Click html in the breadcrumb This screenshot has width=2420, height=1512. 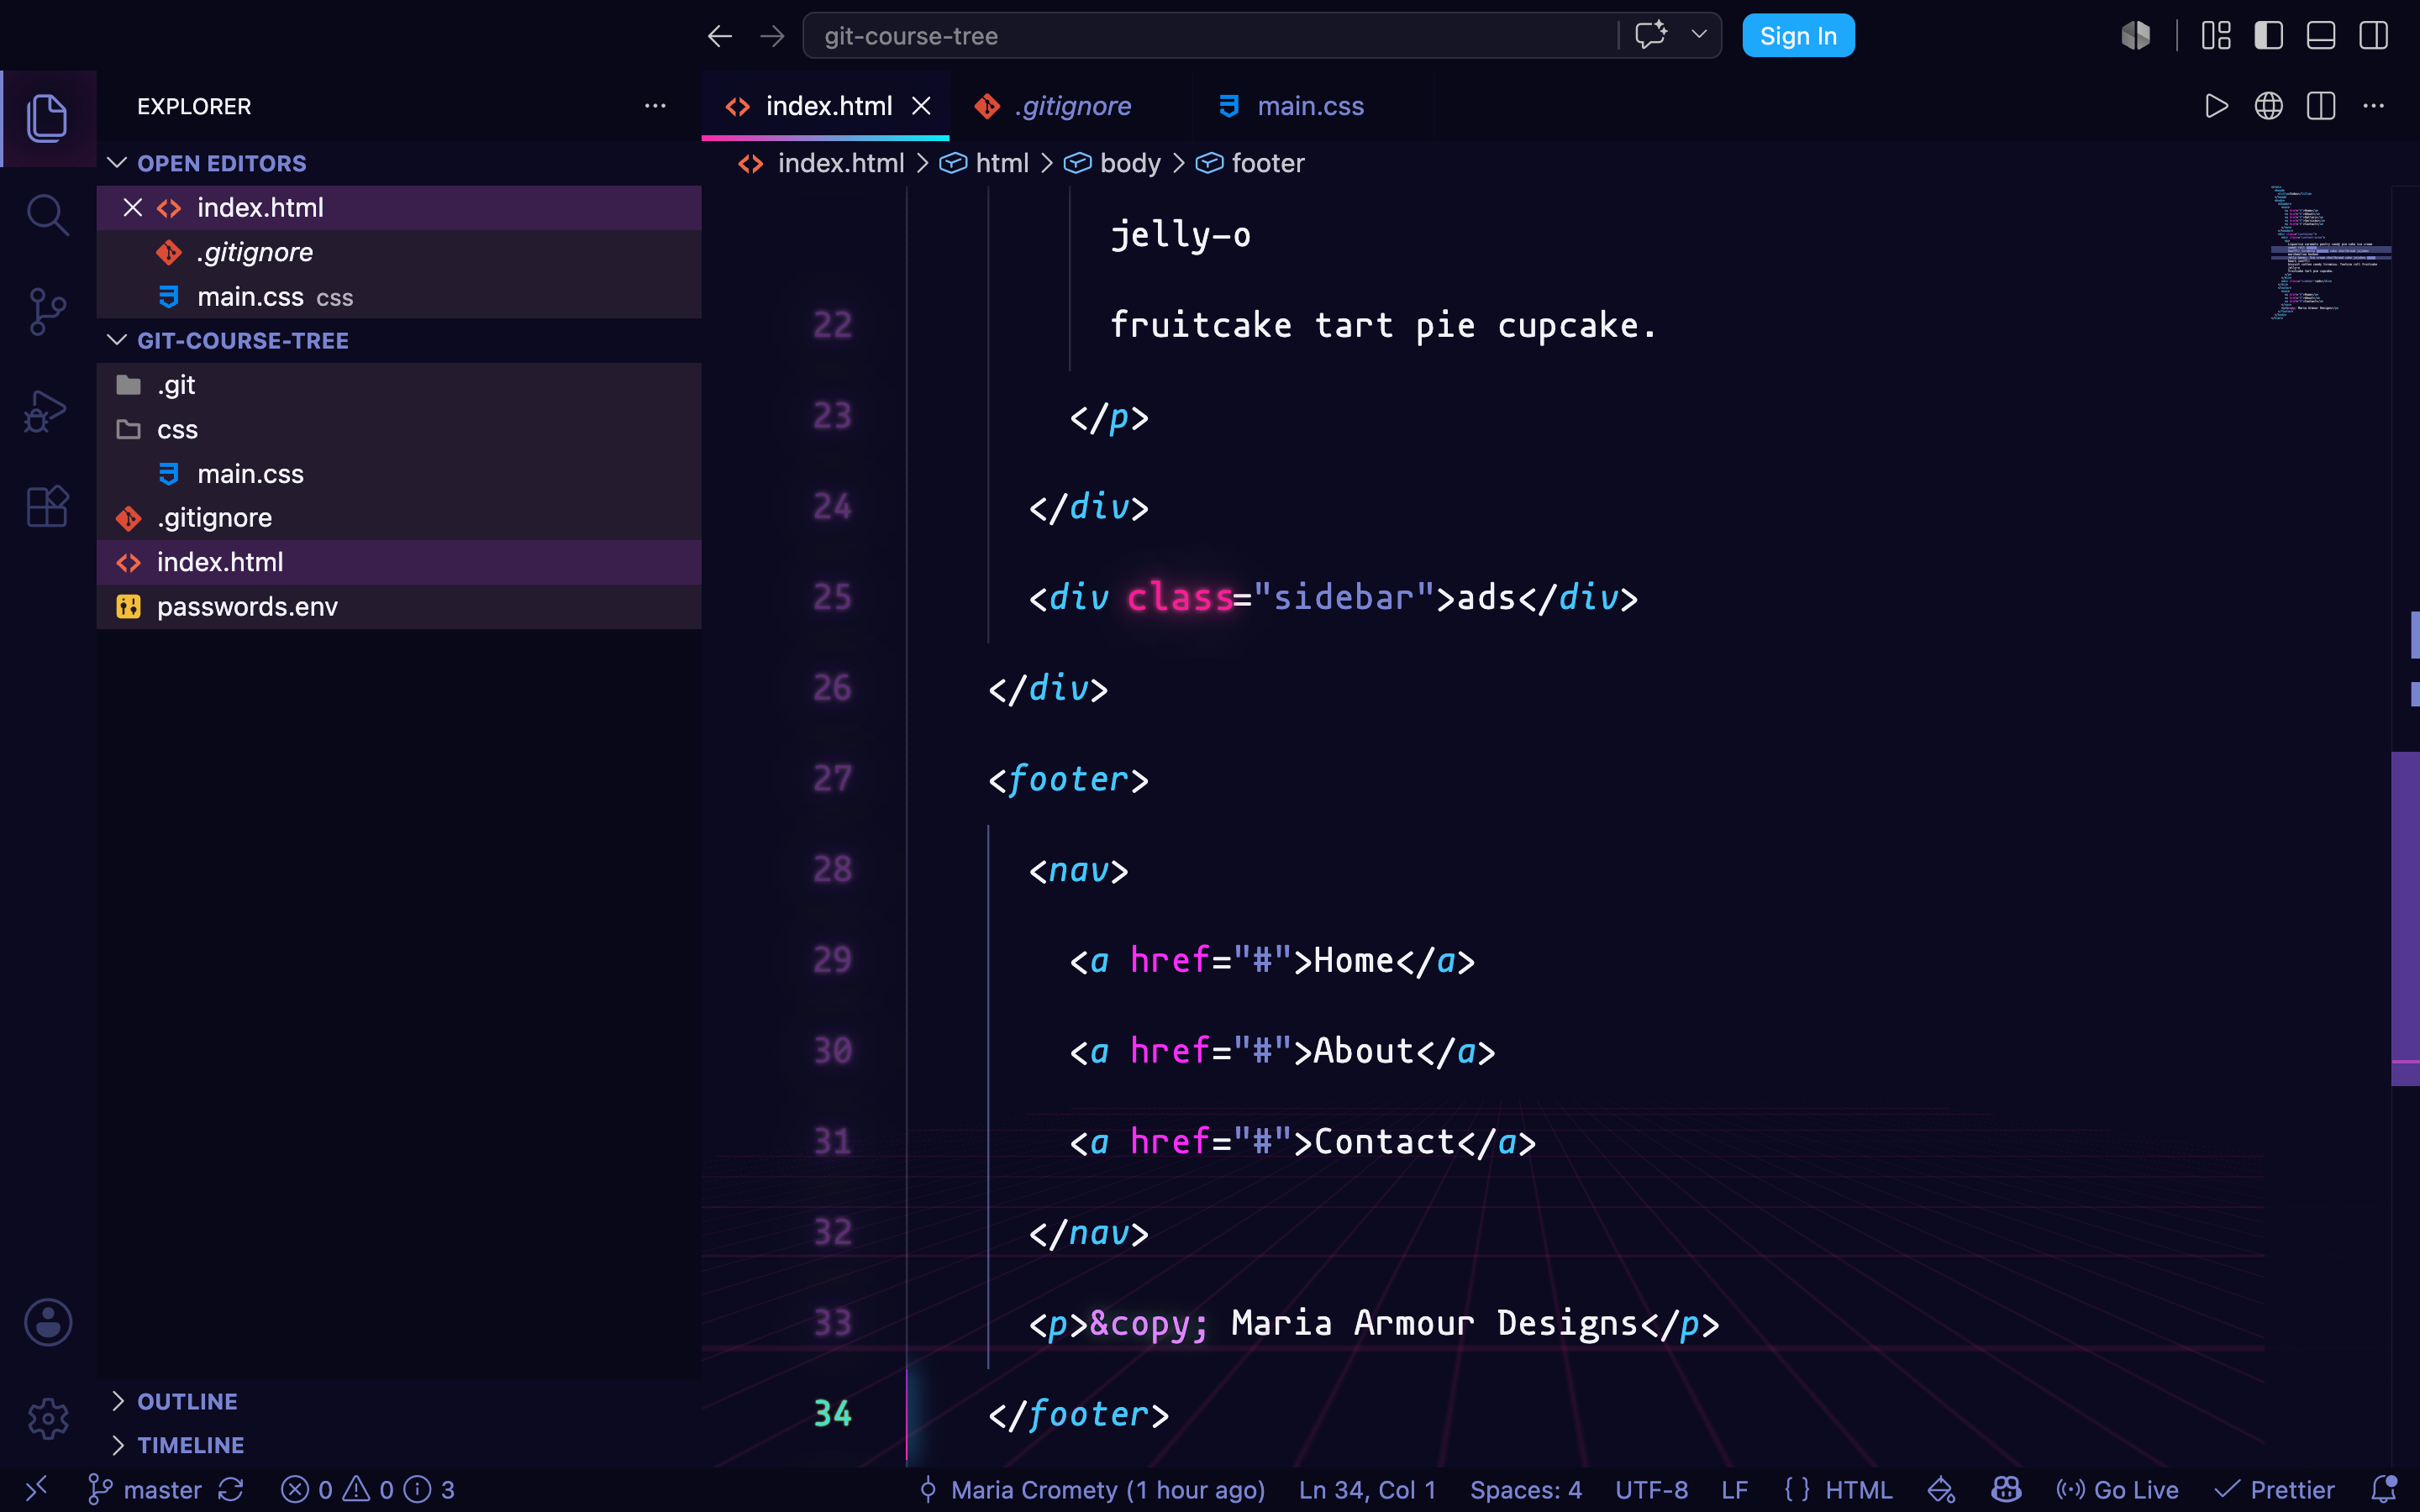[1002, 163]
